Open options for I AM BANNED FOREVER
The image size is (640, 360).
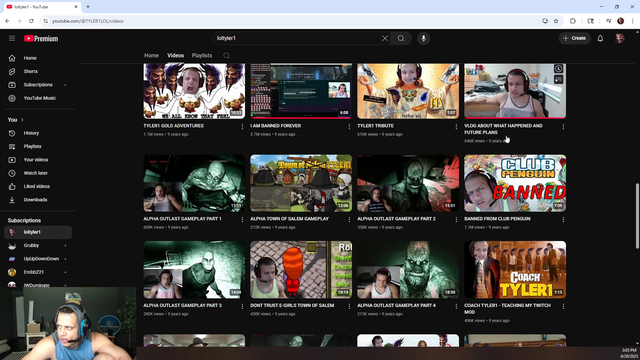pyautogui.click(x=349, y=127)
